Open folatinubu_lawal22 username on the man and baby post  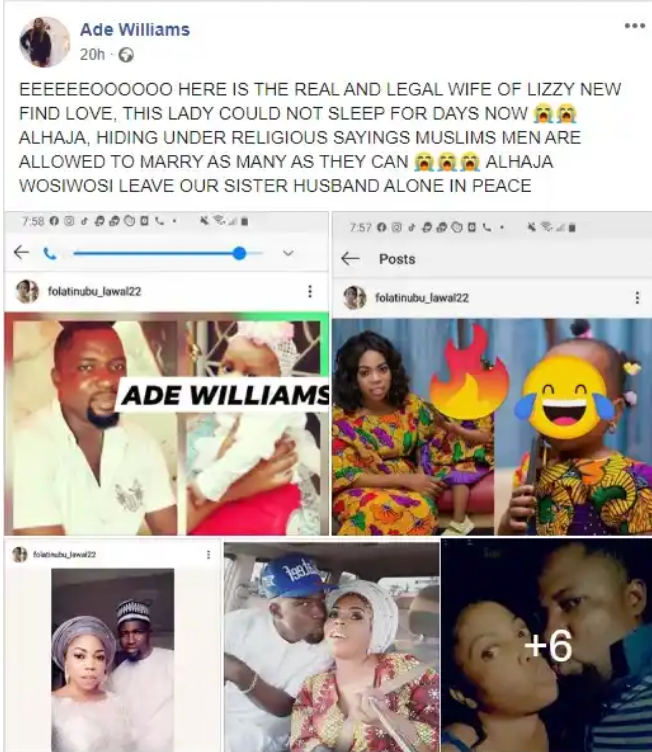click(x=95, y=292)
